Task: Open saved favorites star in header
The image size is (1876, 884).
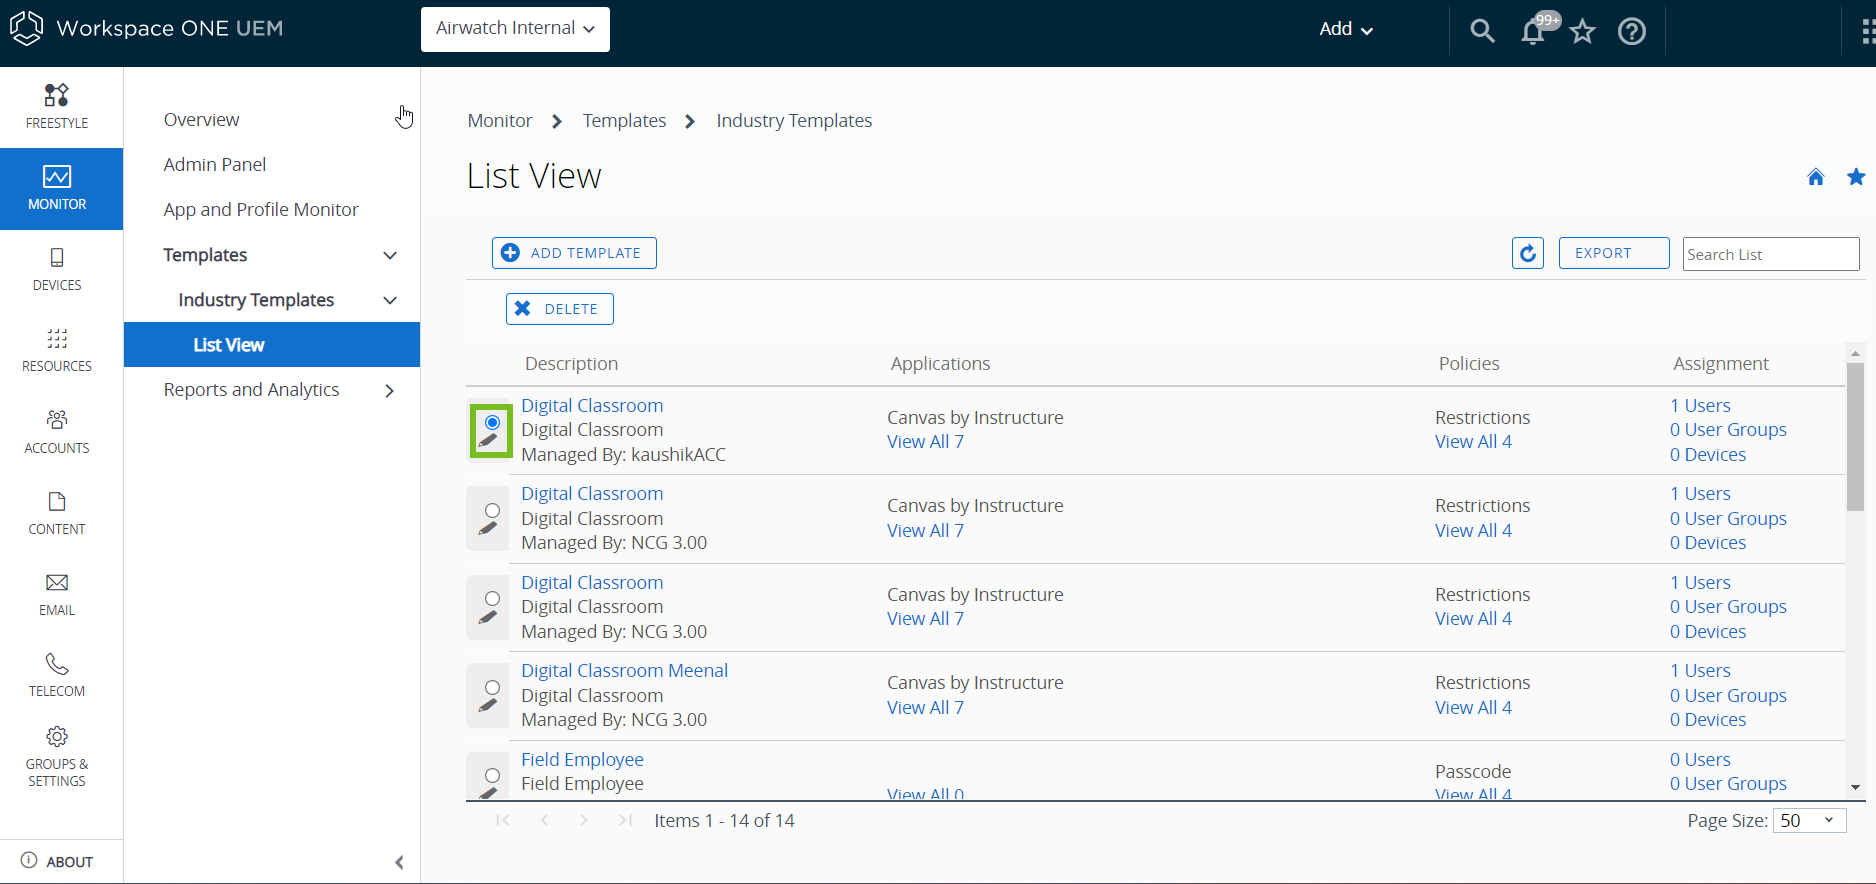Action: pyautogui.click(x=1582, y=31)
